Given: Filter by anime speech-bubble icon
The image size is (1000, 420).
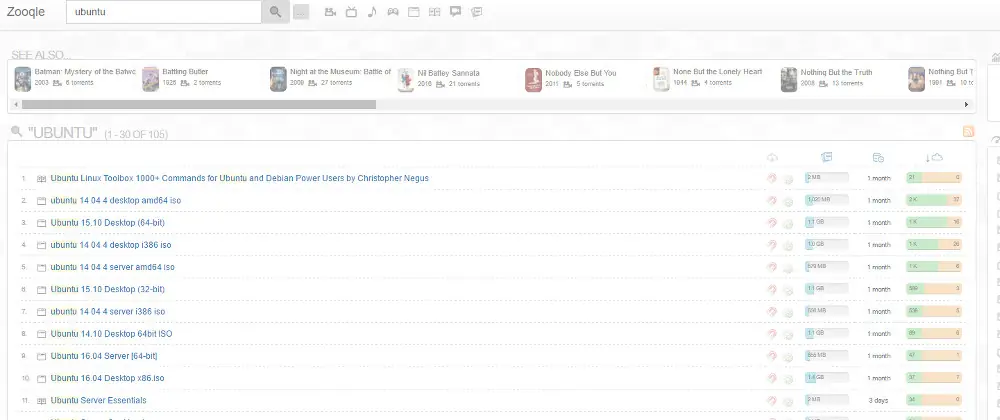Looking at the screenshot, I should click(455, 11).
